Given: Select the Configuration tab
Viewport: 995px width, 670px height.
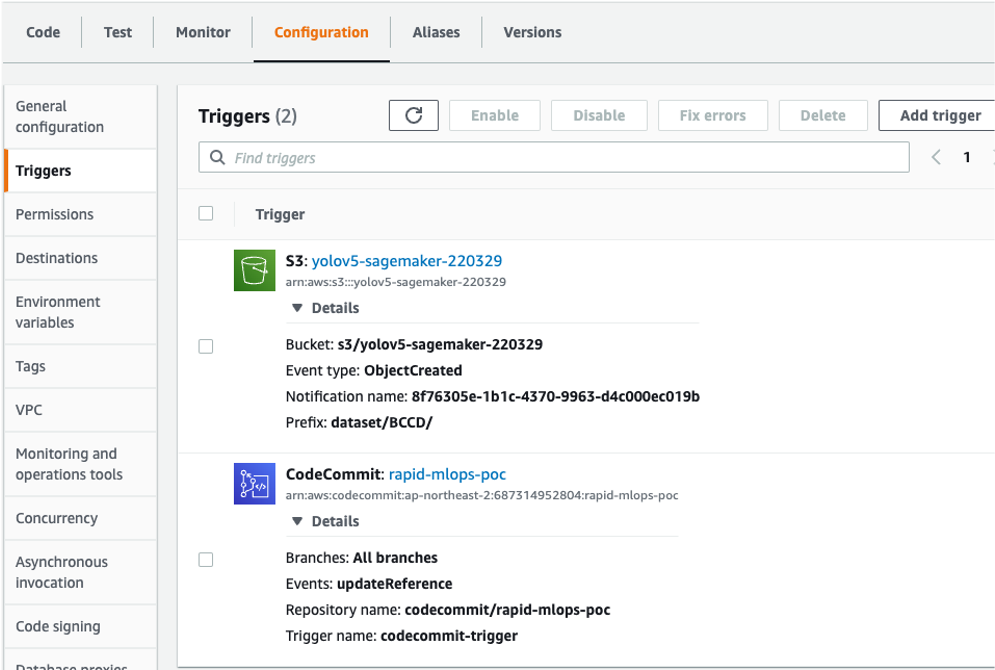Looking at the screenshot, I should pyautogui.click(x=321, y=32).
